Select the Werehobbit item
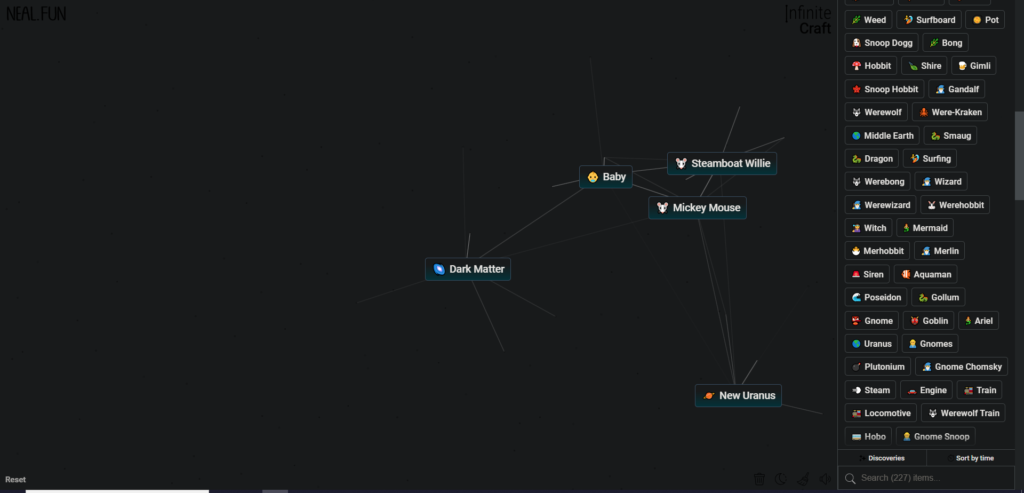 [955, 205]
